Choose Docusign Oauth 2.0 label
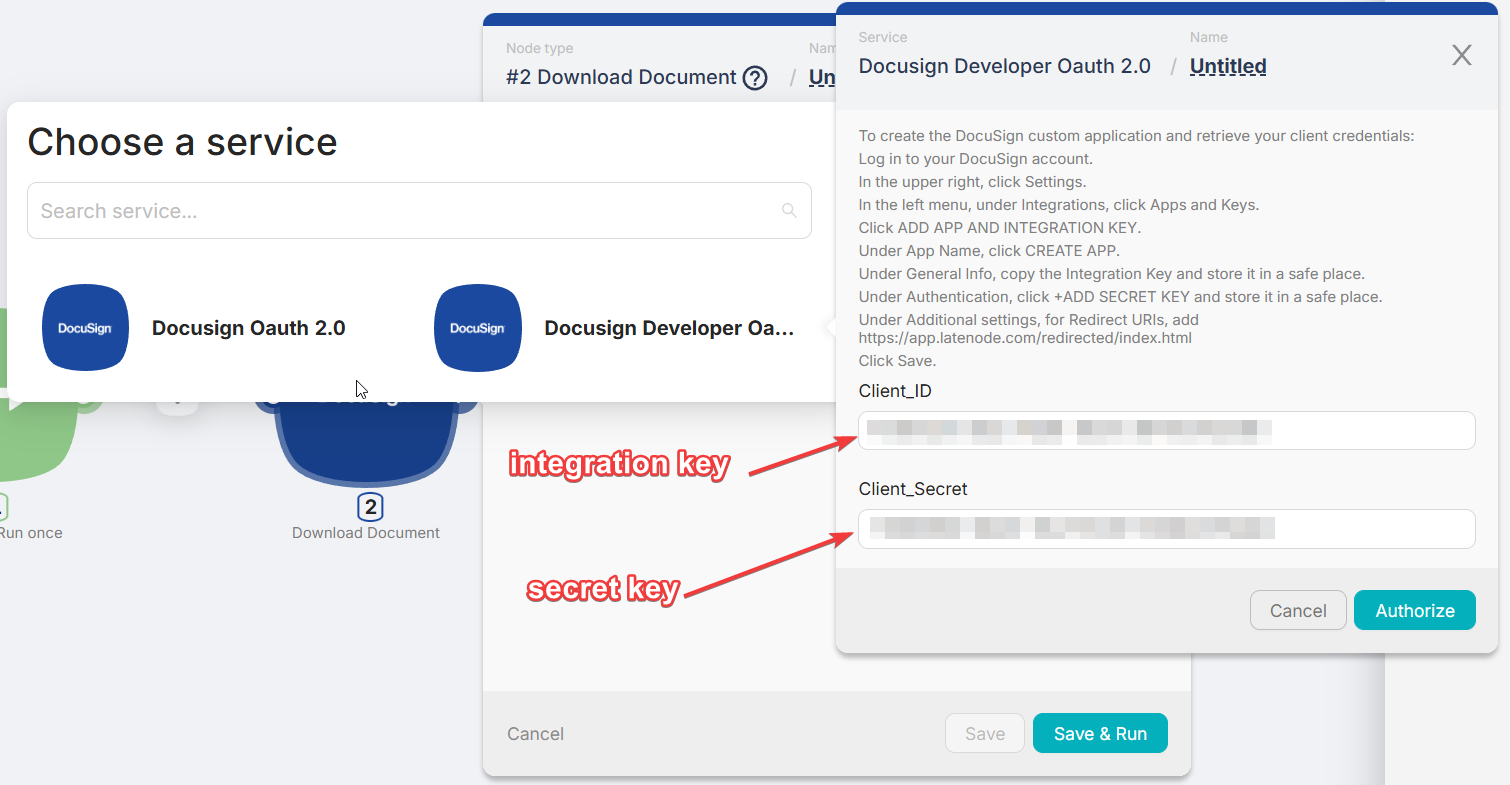This screenshot has width=1510, height=785. pos(249,328)
